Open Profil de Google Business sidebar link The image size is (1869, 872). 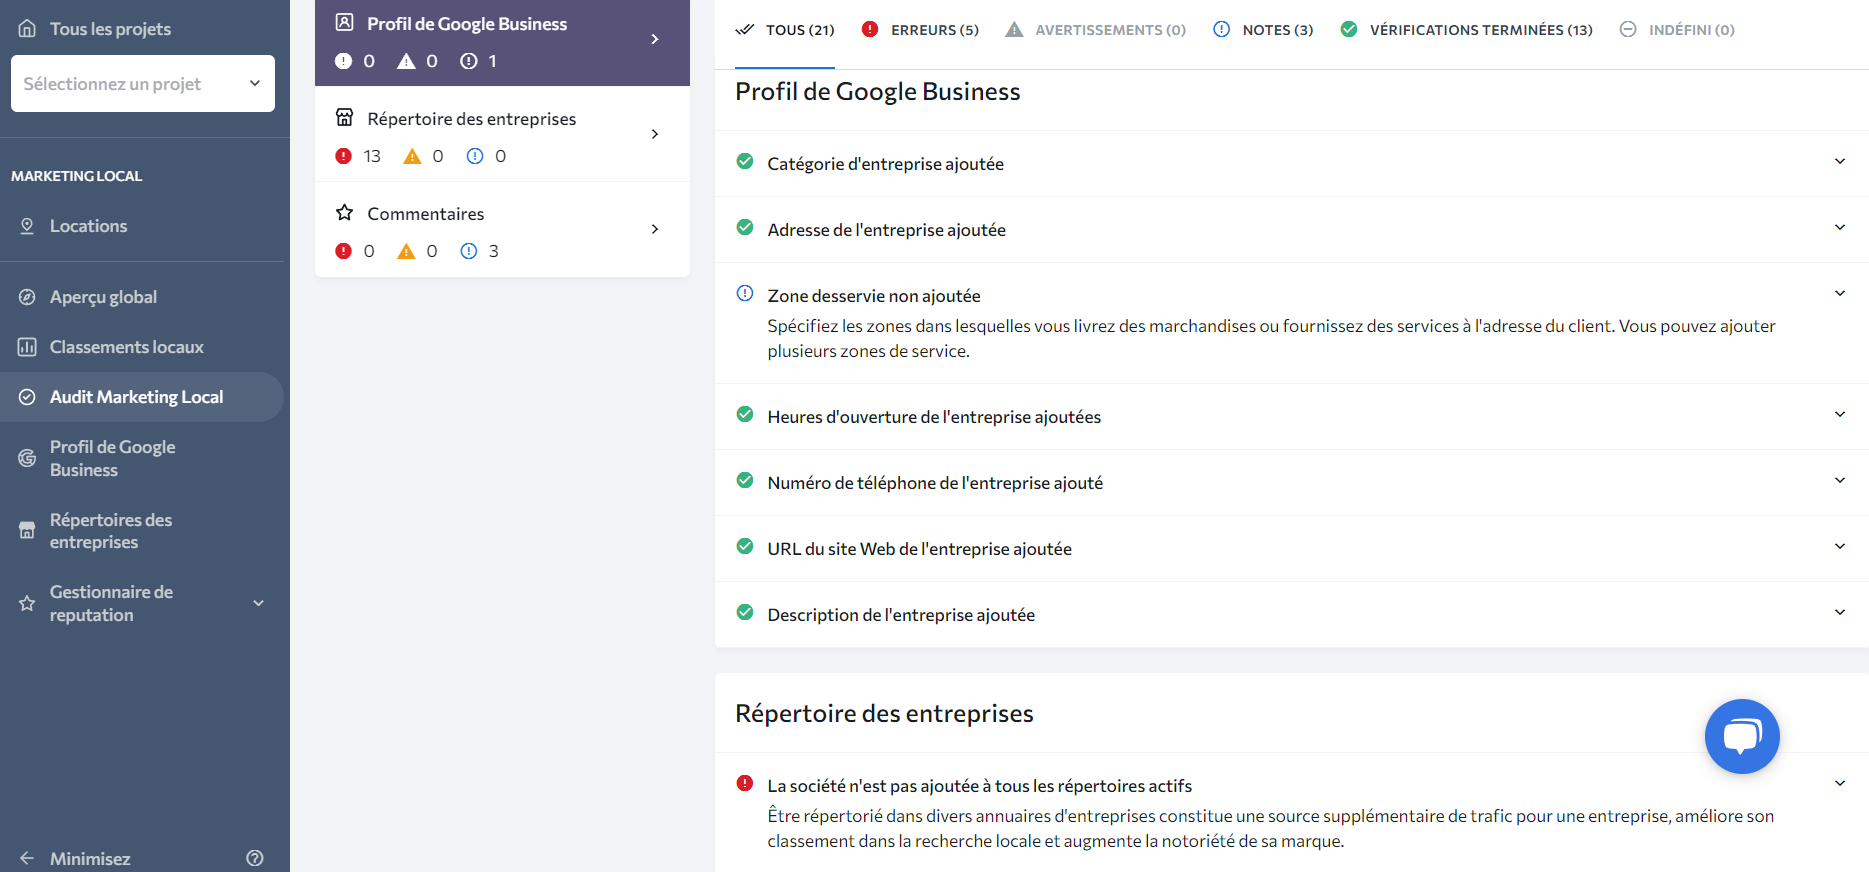click(112, 458)
